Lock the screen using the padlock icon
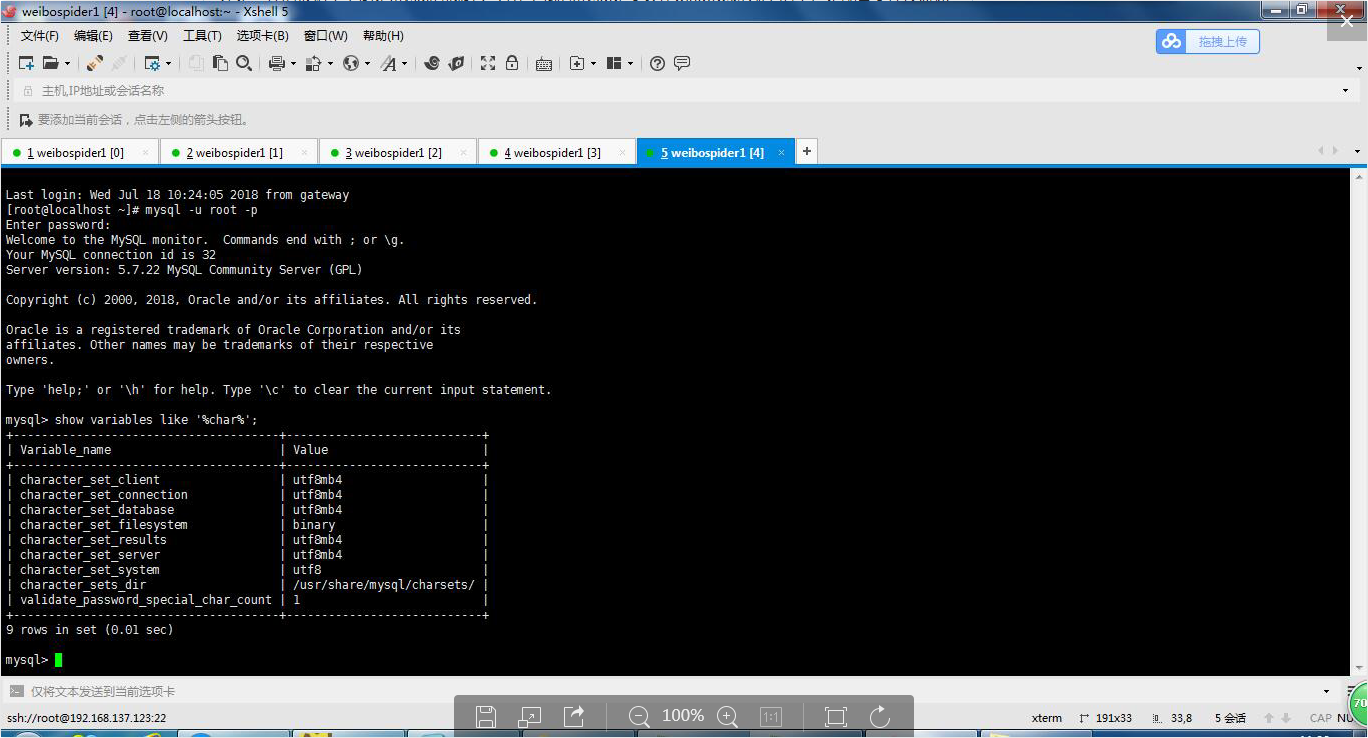Screen dimensions: 1368x738 click(511, 63)
